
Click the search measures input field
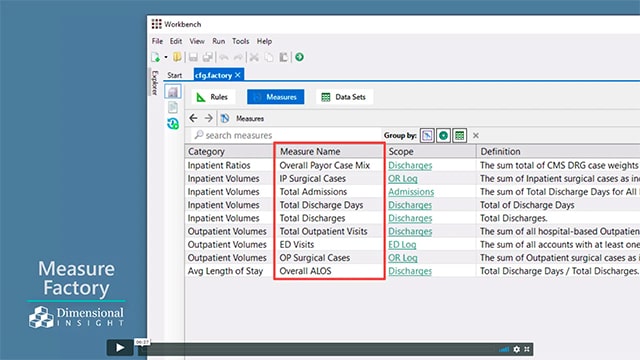tap(286, 135)
